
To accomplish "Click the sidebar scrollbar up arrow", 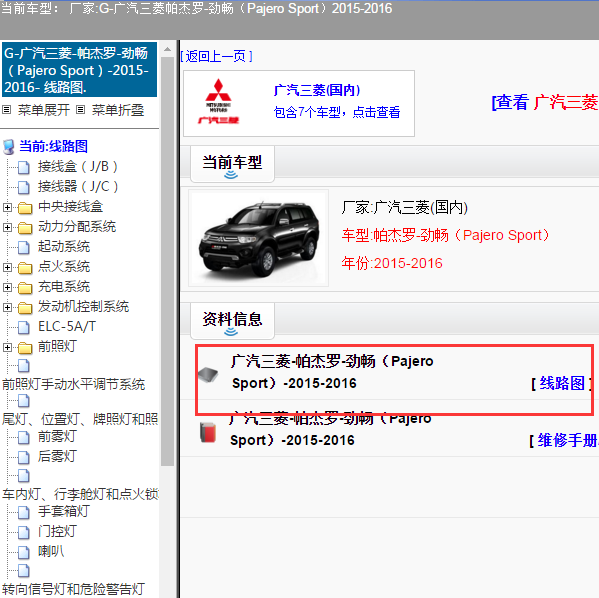I will (167, 49).
